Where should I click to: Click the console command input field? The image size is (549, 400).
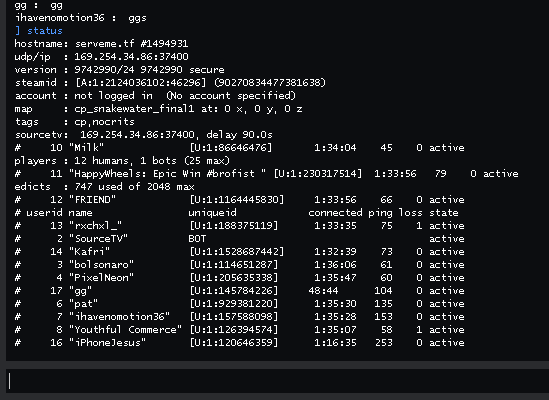(277, 381)
